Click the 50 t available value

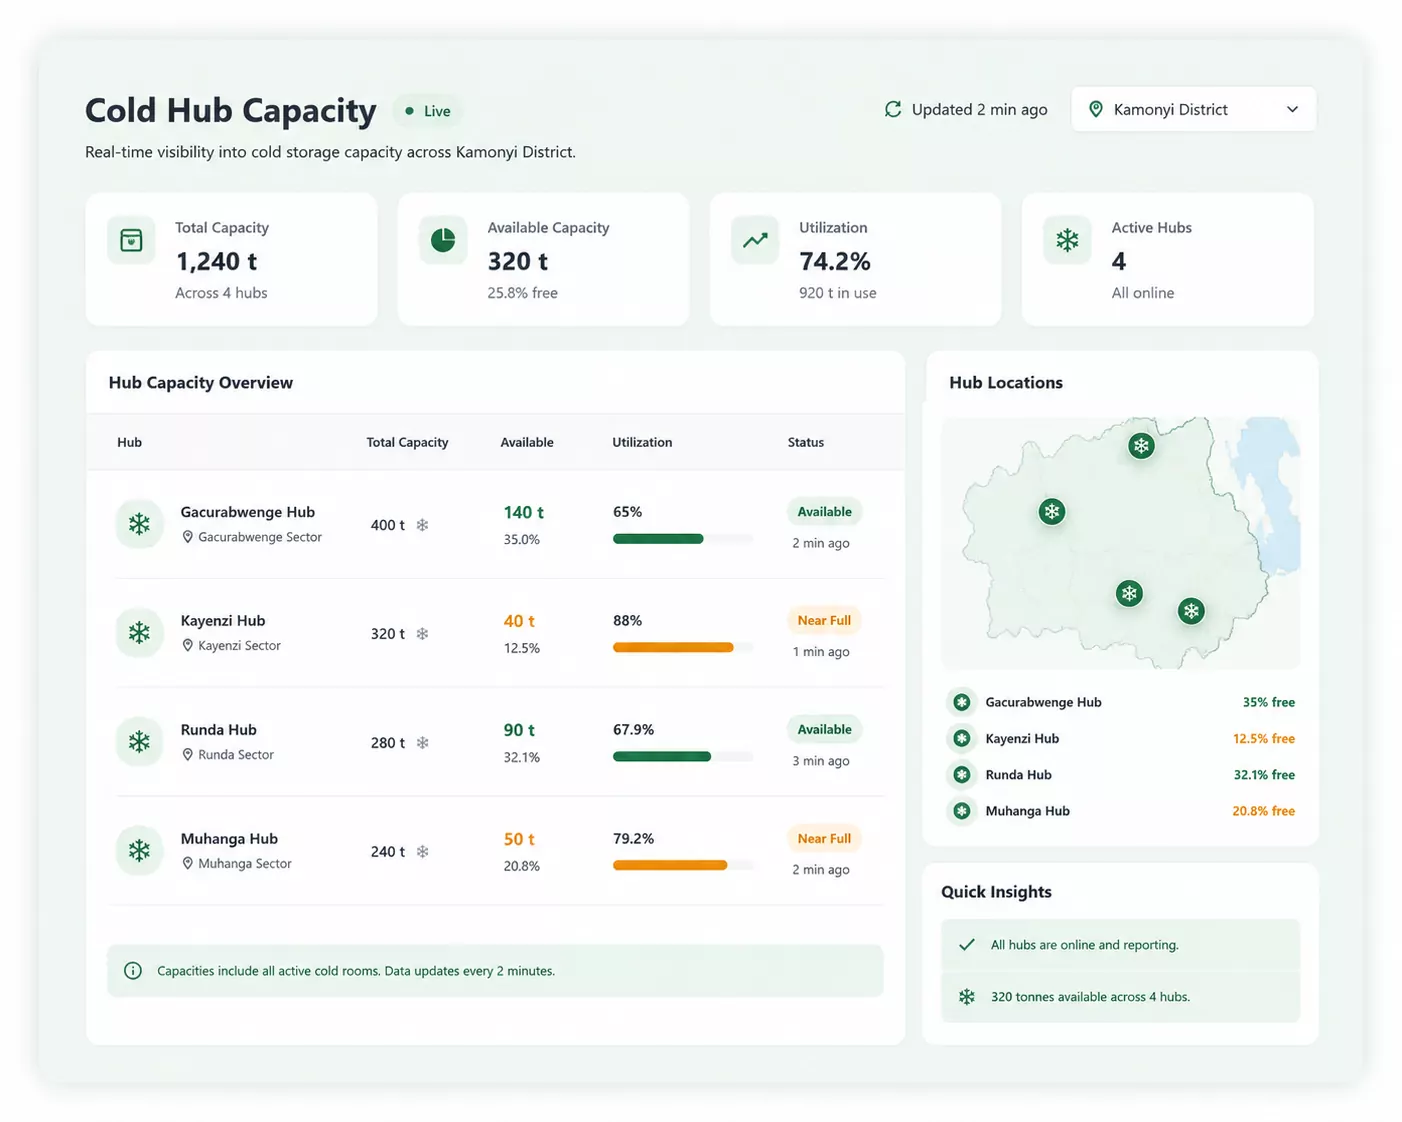(x=519, y=839)
